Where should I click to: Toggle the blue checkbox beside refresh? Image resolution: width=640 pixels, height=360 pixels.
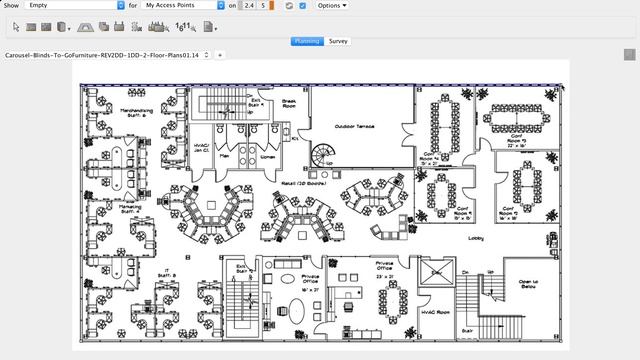click(x=302, y=6)
